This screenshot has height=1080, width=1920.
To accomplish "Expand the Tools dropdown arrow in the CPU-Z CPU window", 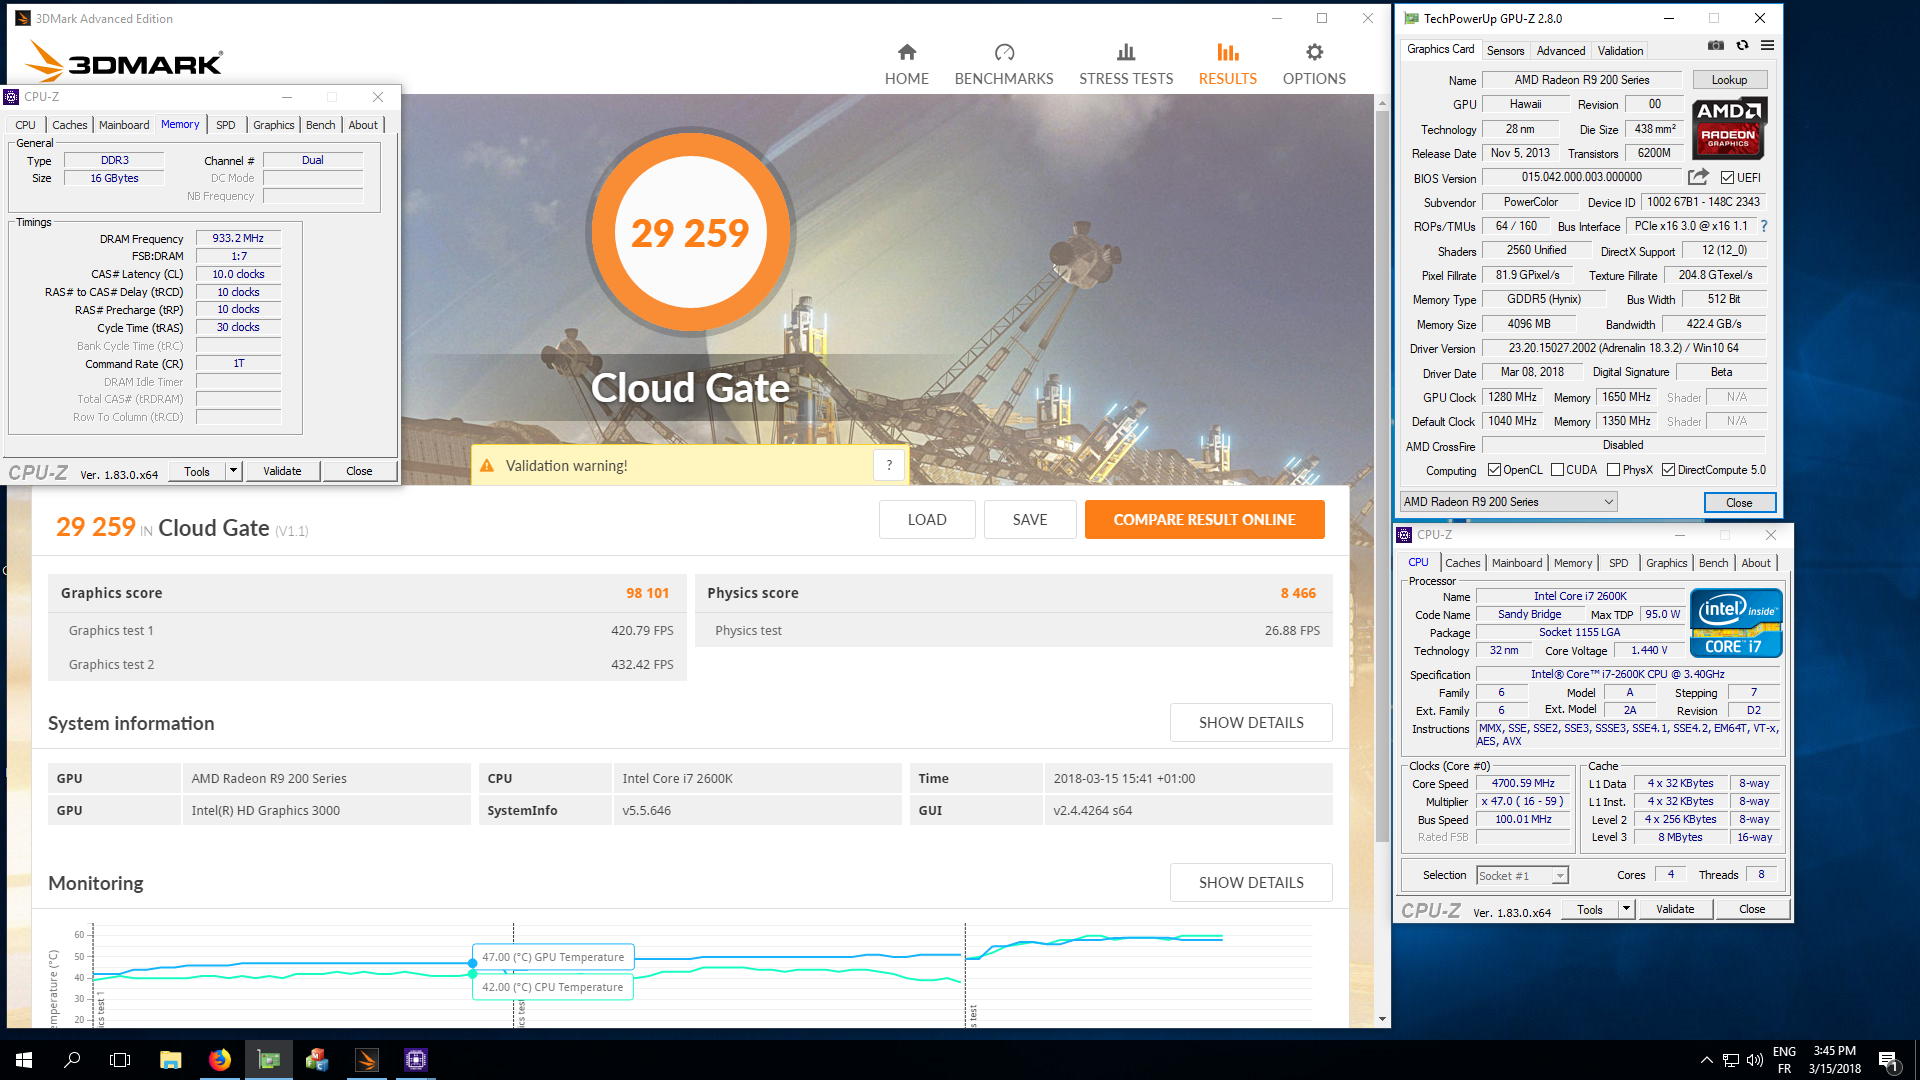I will pos(1626,909).
